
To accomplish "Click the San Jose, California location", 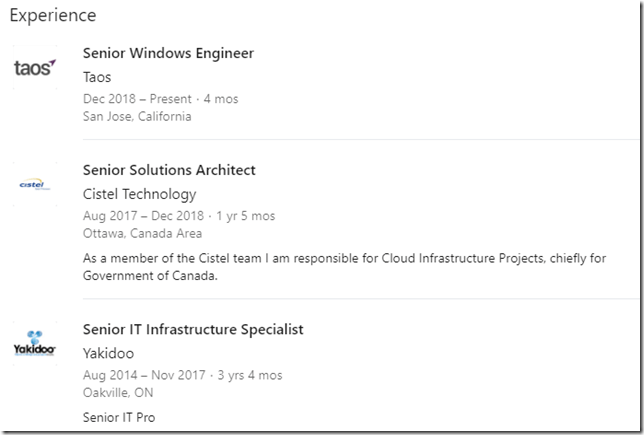I will [x=137, y=116].
